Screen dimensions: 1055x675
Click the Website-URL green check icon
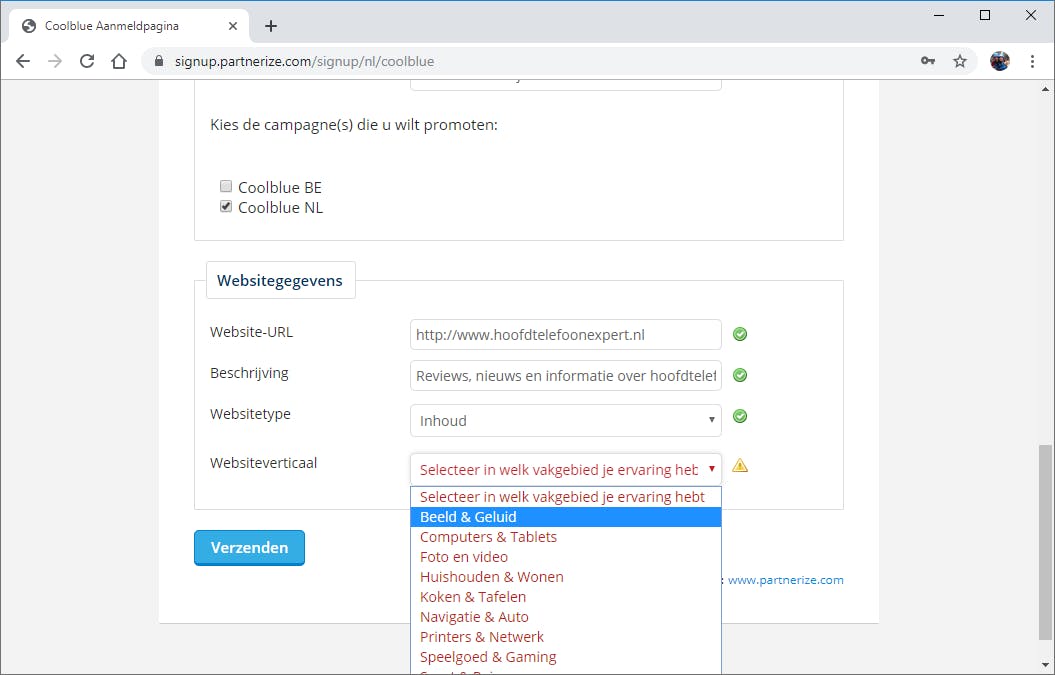tap(740, 334)
